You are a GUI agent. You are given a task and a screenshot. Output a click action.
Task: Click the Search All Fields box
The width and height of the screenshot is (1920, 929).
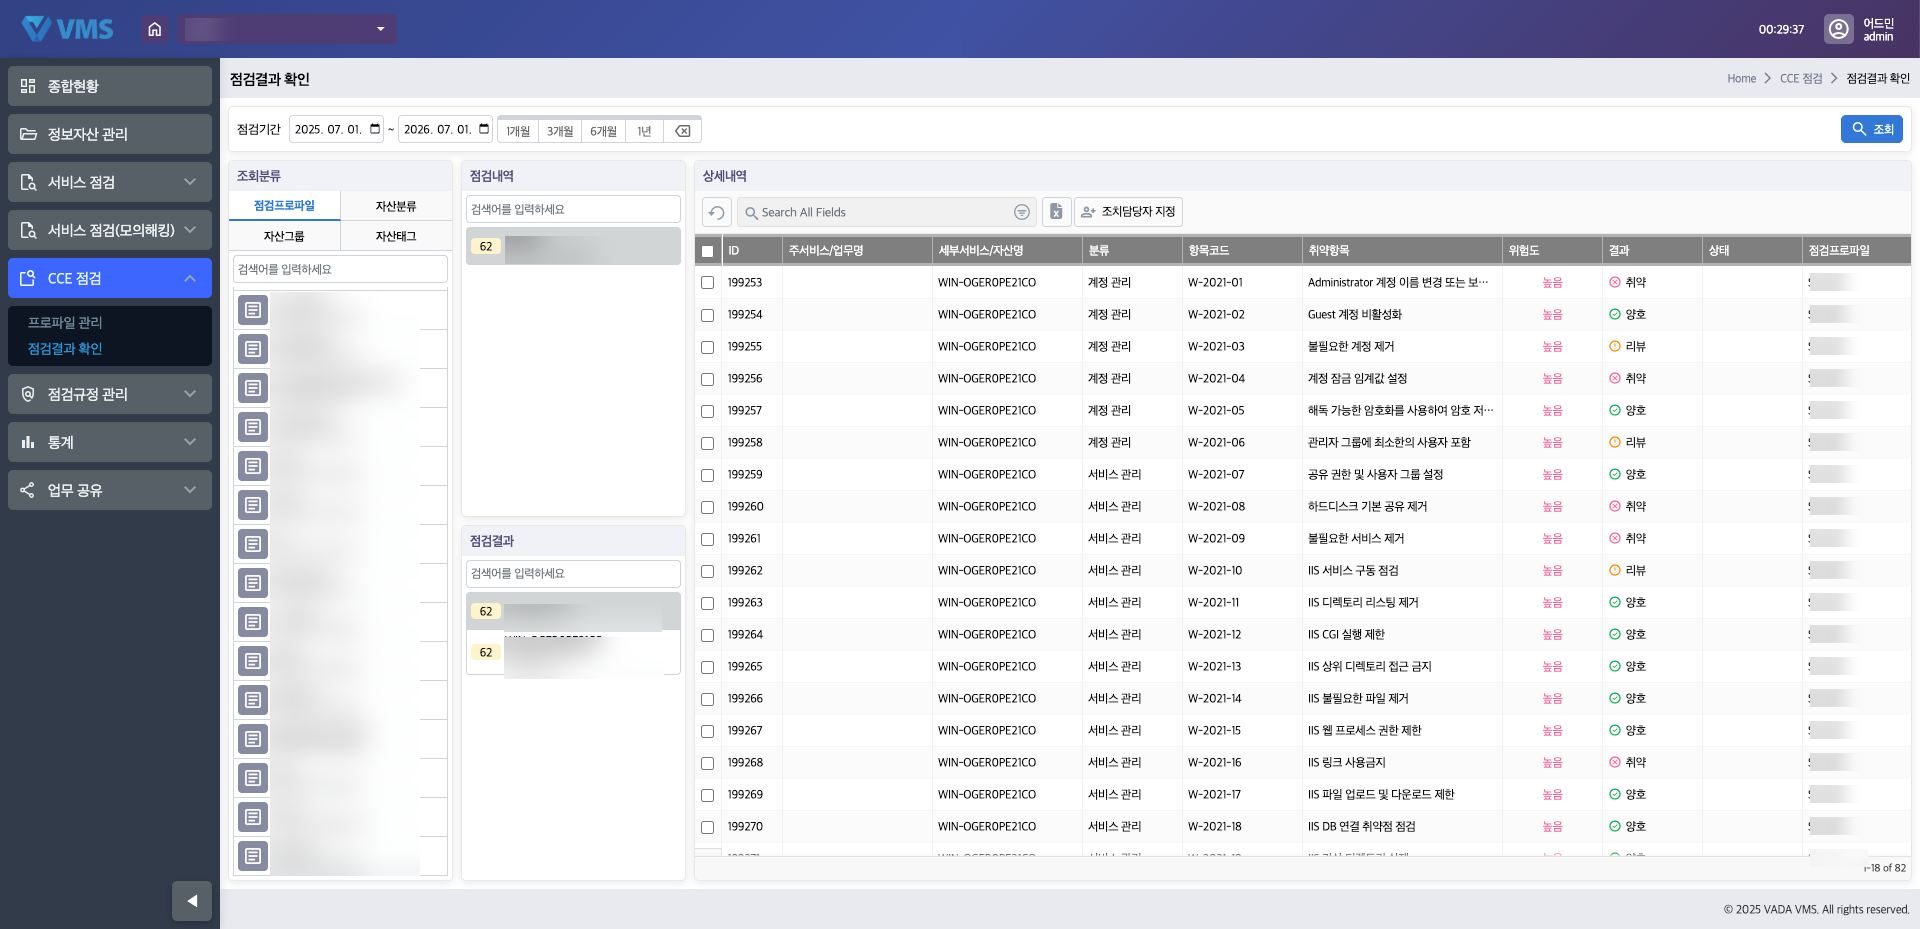[887, 212]
